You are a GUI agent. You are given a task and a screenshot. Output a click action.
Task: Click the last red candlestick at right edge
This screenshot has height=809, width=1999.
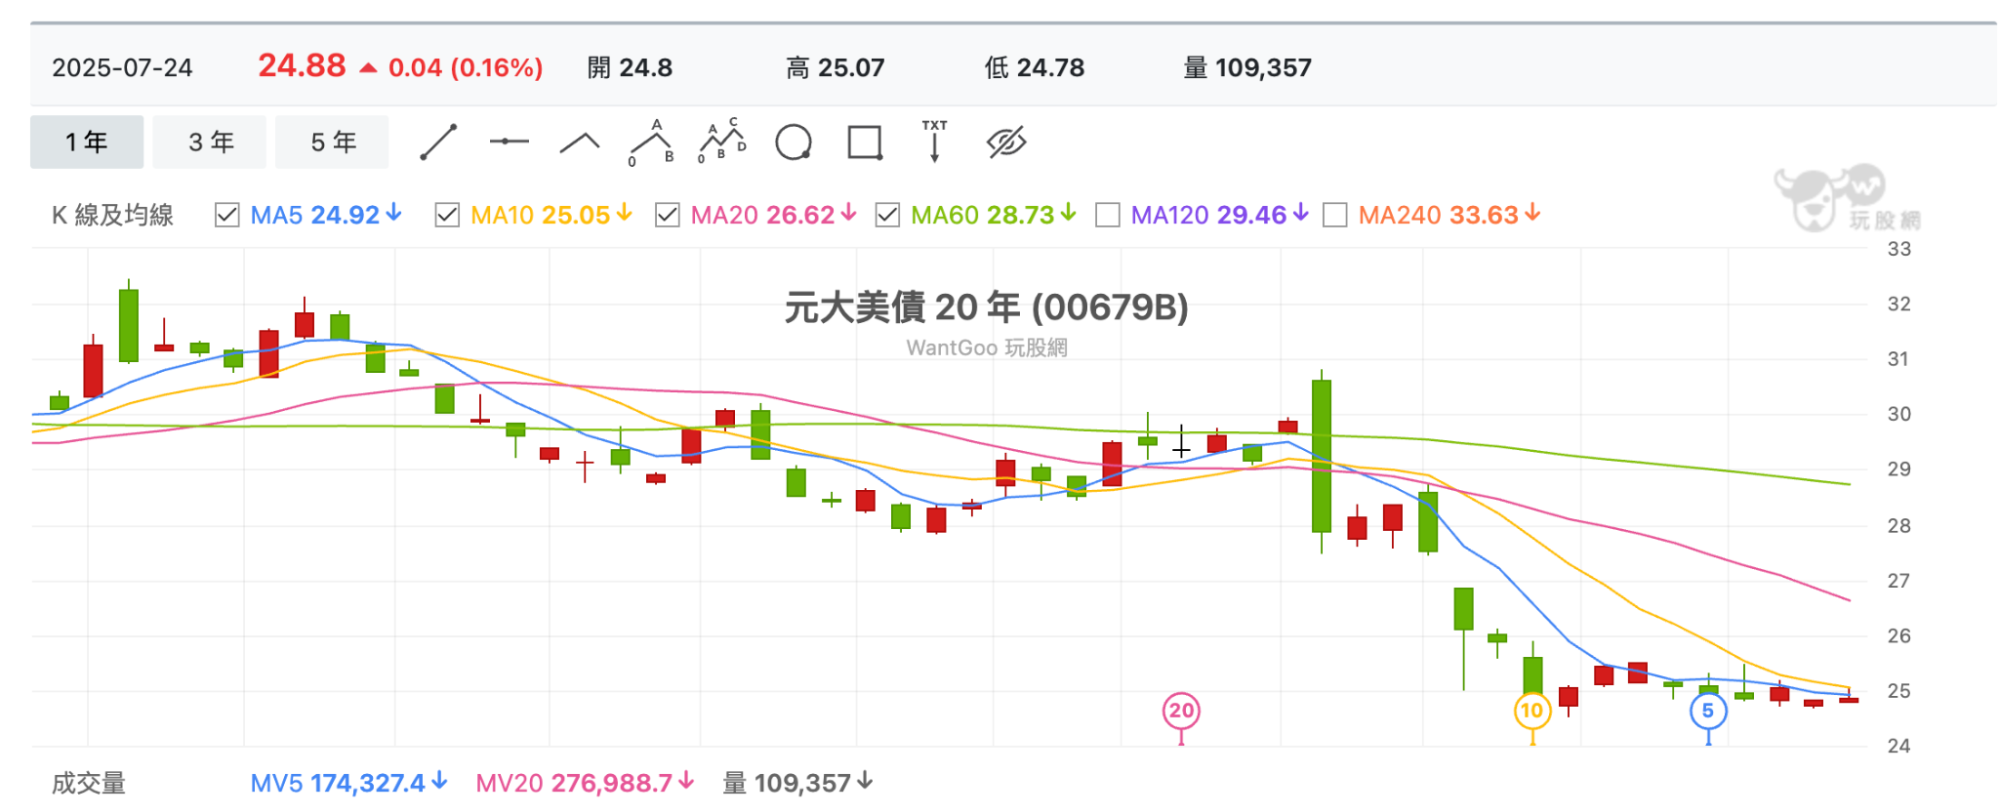point(1848,700)
